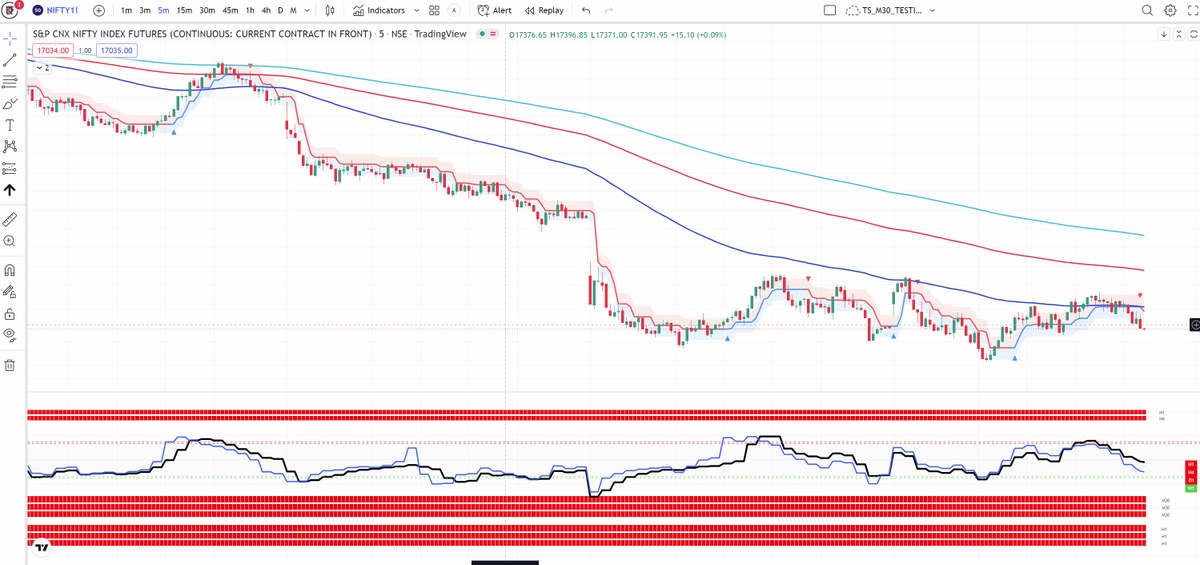Select the Text annotation tool
1200x565 pixels.
(x=10, y=125)
